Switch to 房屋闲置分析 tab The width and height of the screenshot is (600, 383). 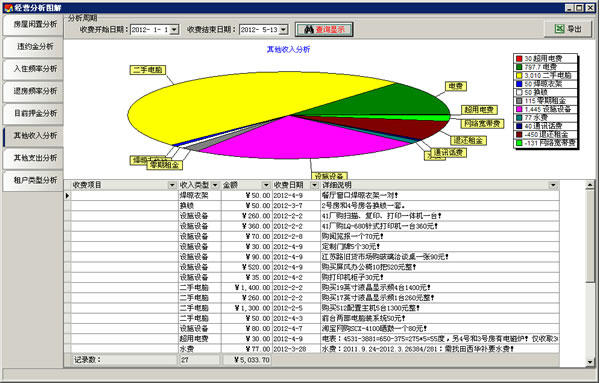click(x=34, y=24)
